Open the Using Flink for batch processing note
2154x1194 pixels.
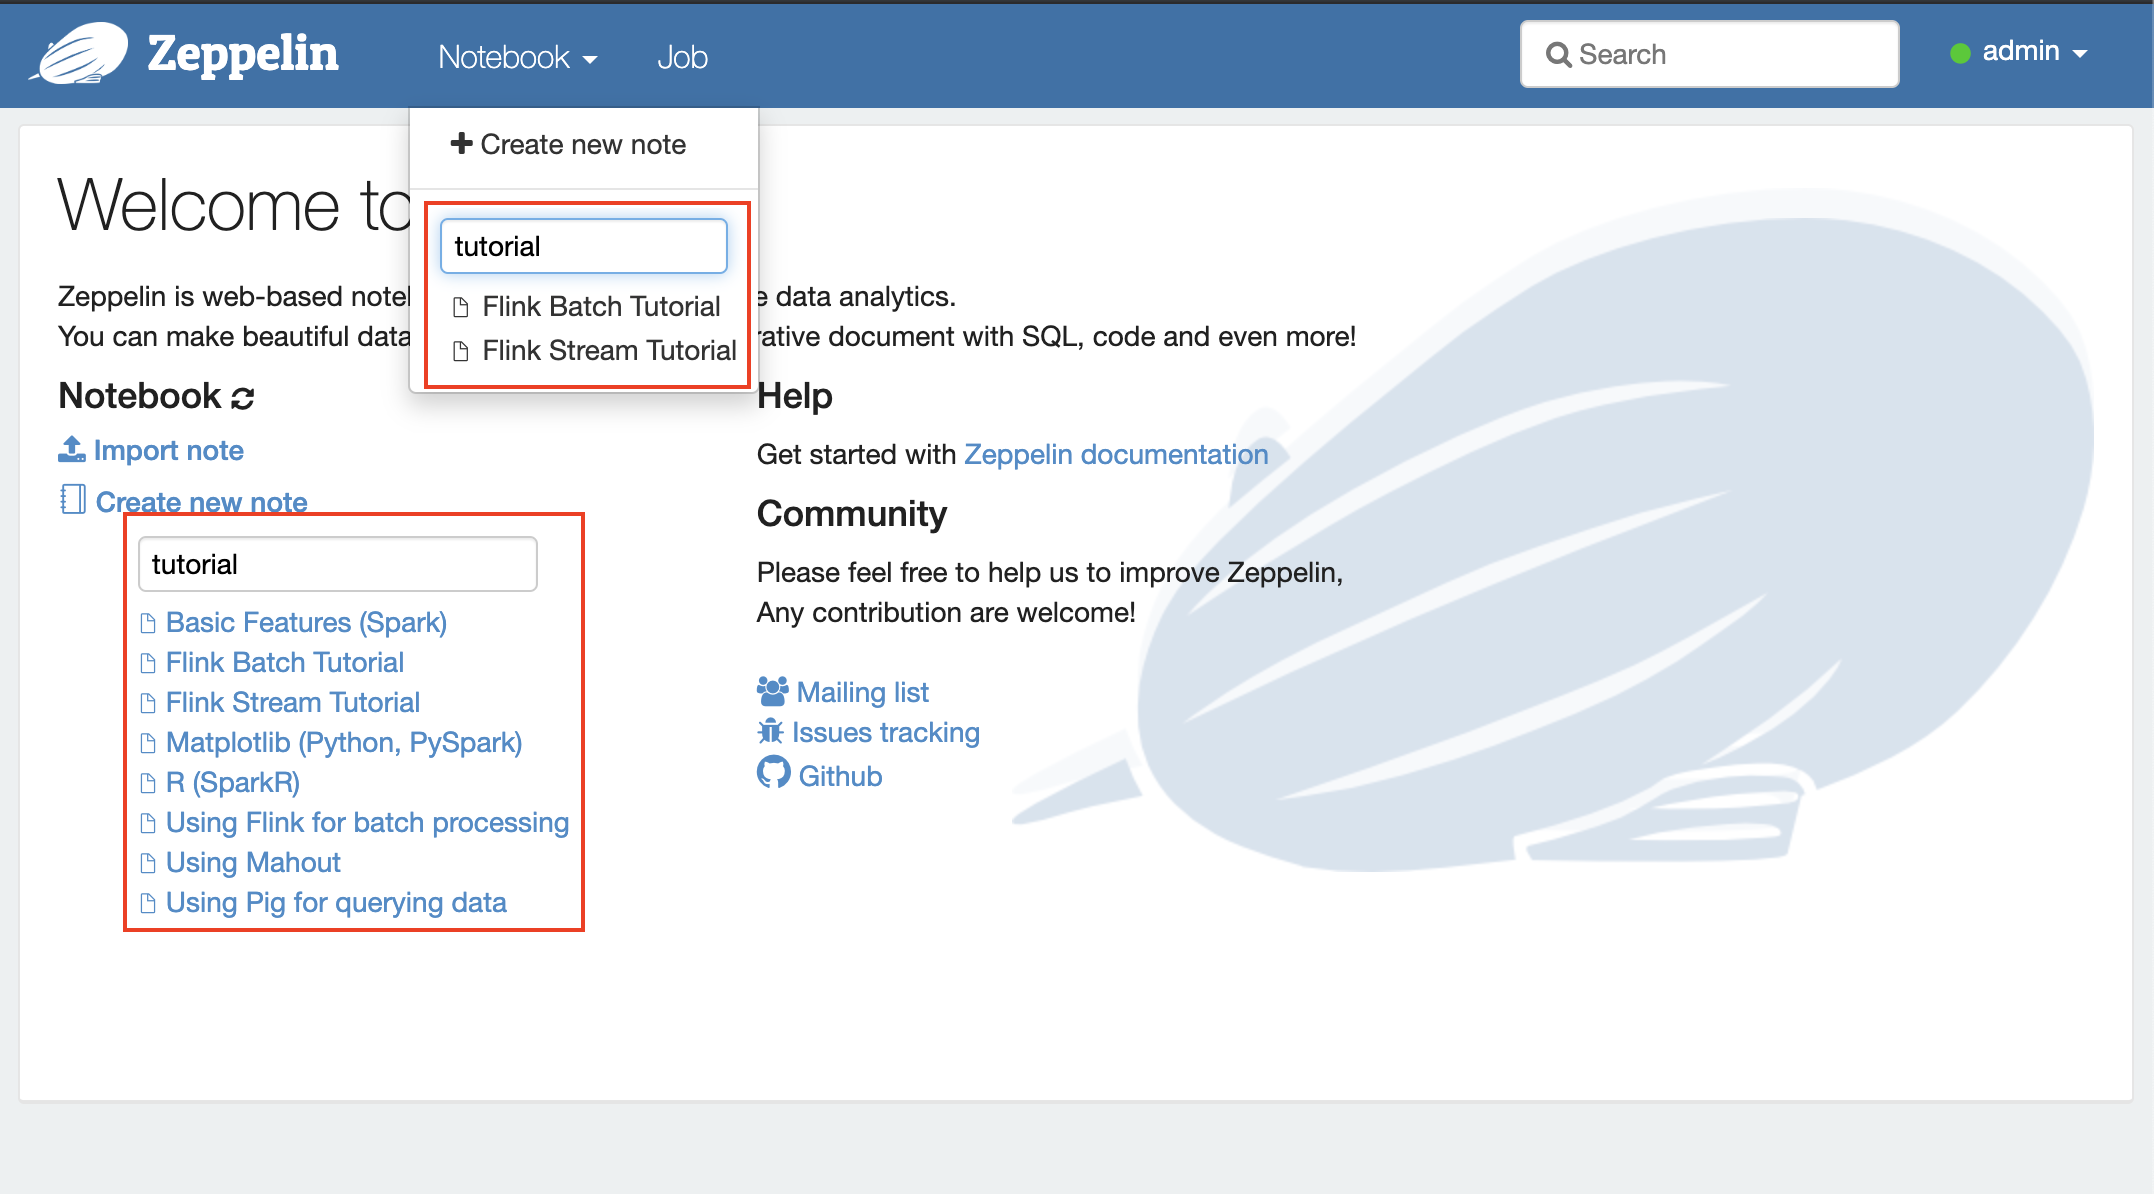367,822
